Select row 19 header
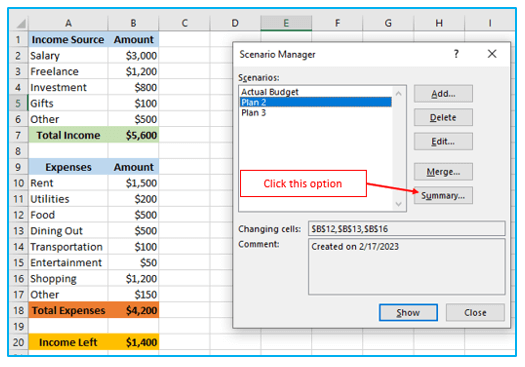 click(x=18, y=326)
